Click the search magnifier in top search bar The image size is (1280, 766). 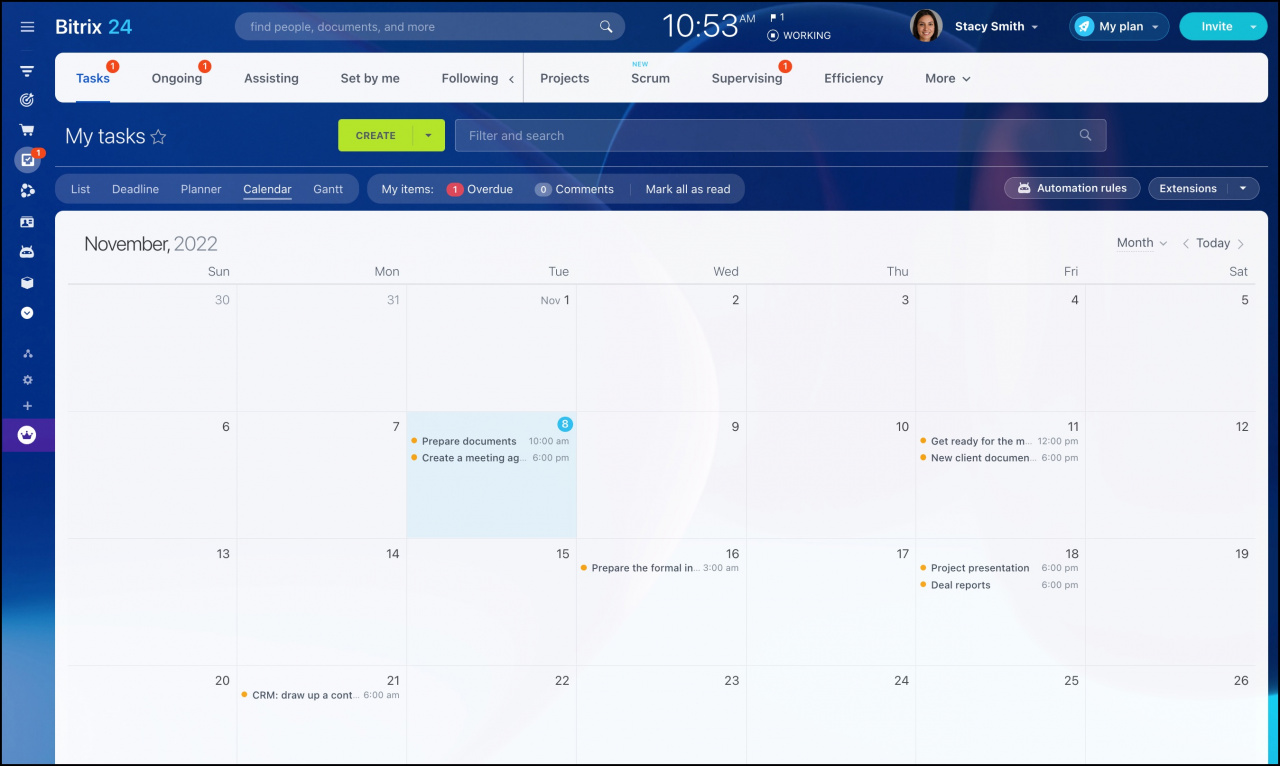tap(606, 27)
